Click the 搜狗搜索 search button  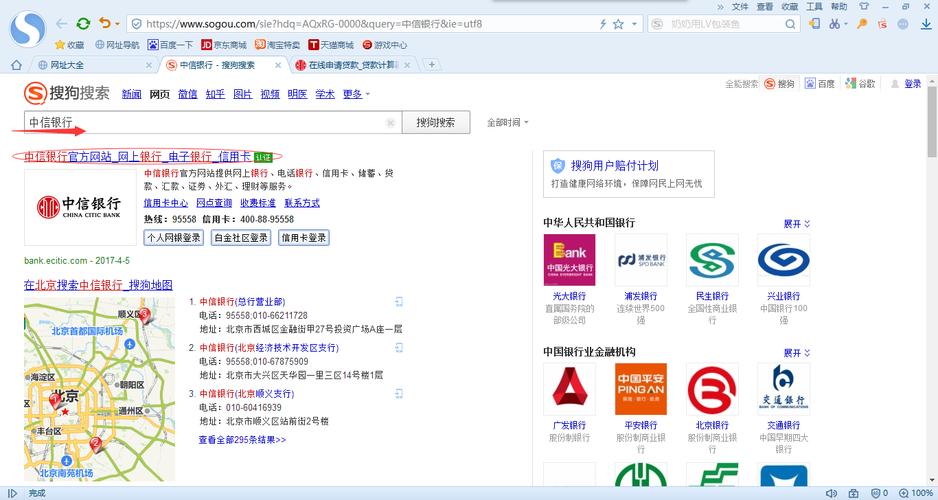[x=436, y=123]
